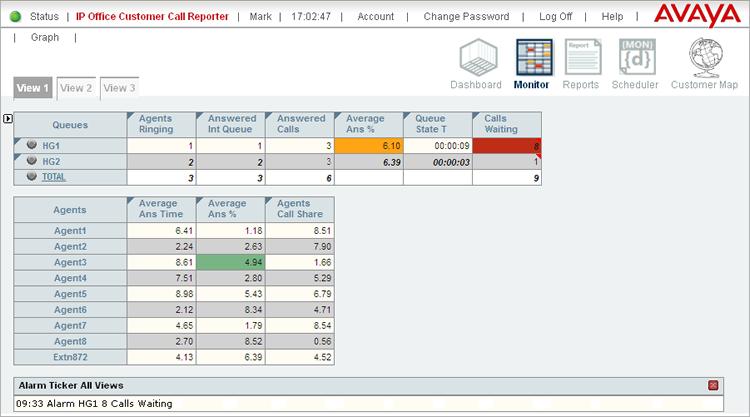
Task: Open the Answered Calls column corner menu
Action: click(x=269, y=116)
